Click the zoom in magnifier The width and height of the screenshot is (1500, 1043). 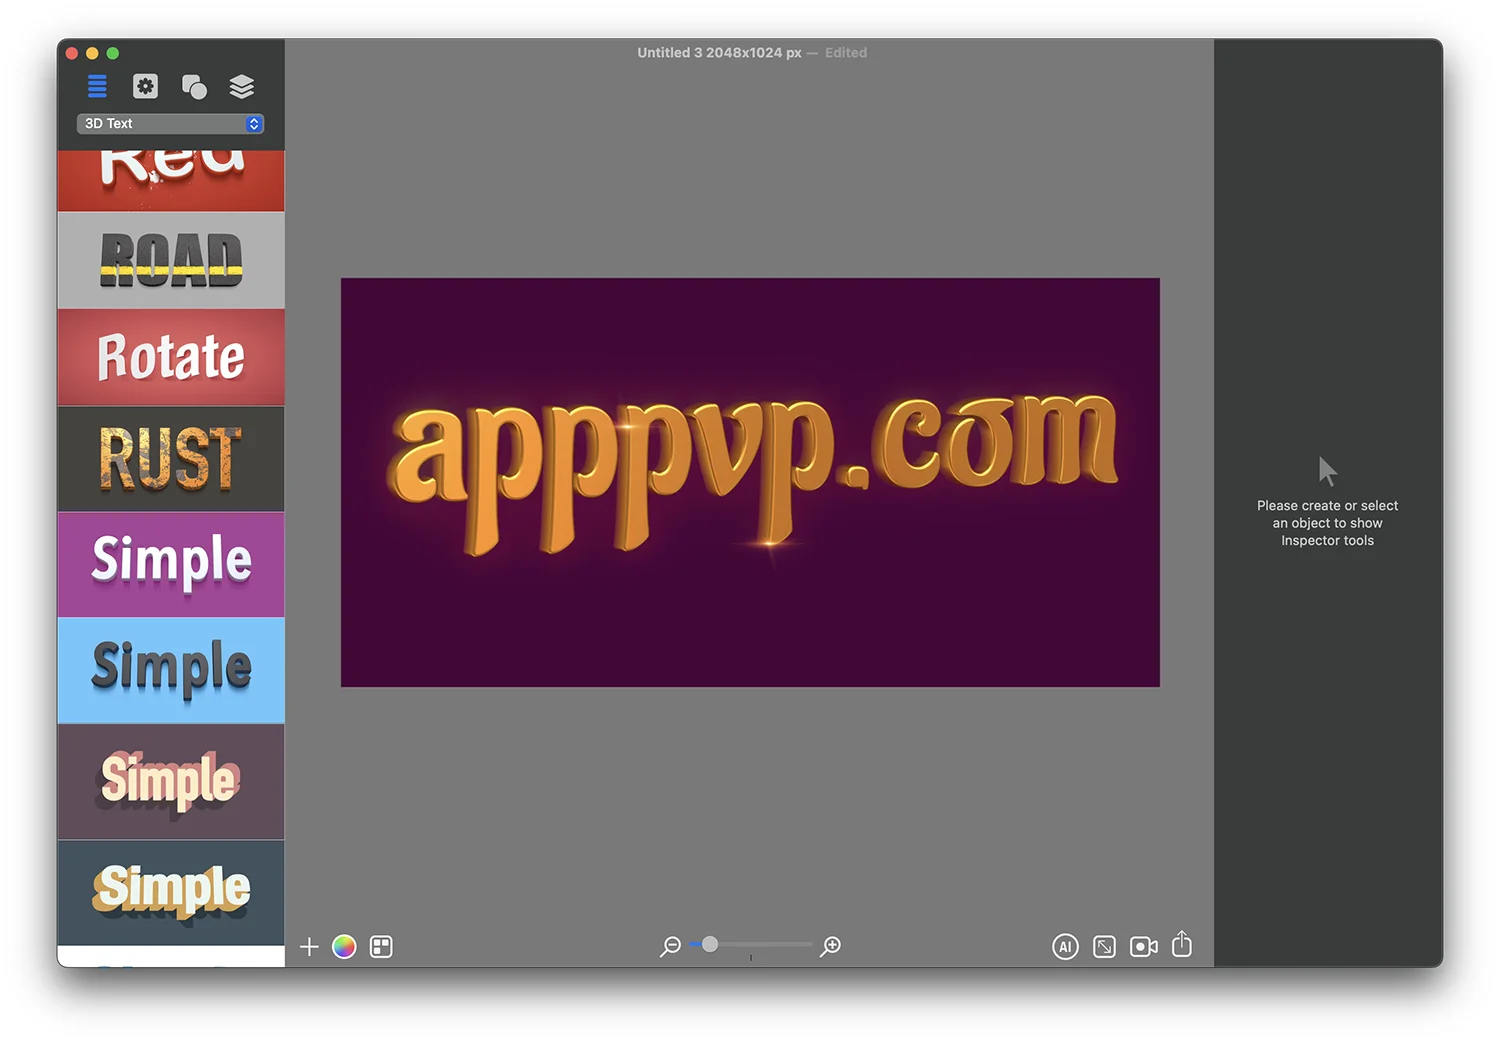point(830,946)
